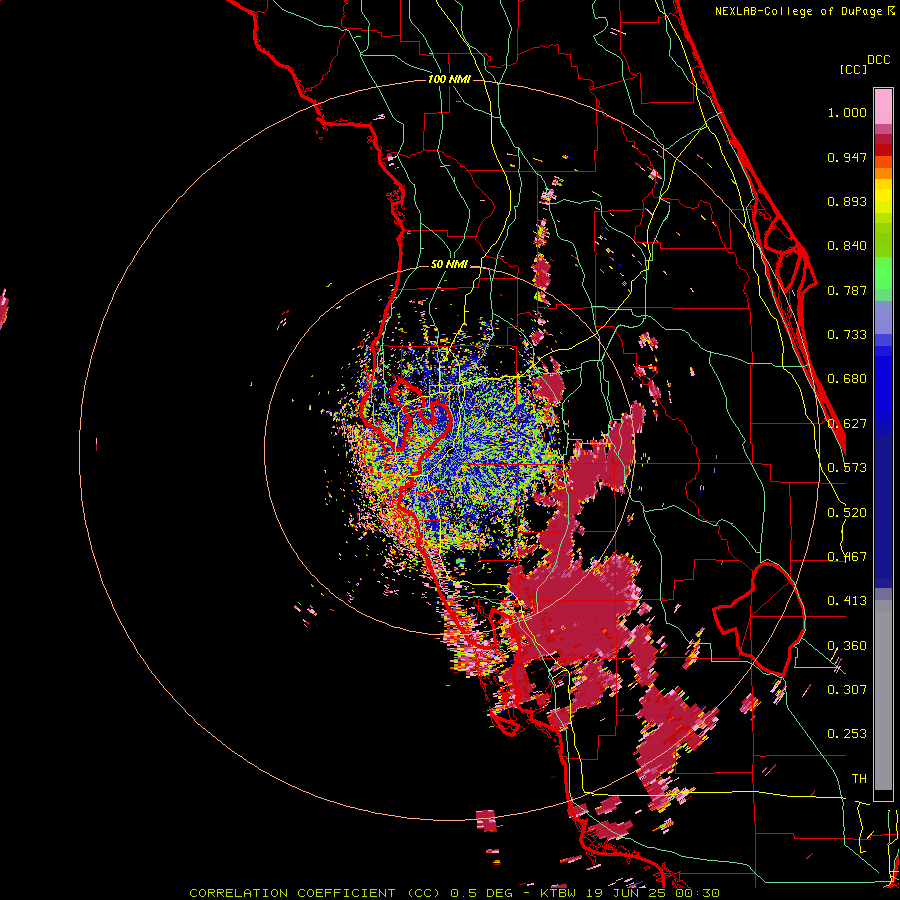Click the 00:30 timestamp
Image resolution: width=900 pixels, height=900 pixels.
point(695,893)
